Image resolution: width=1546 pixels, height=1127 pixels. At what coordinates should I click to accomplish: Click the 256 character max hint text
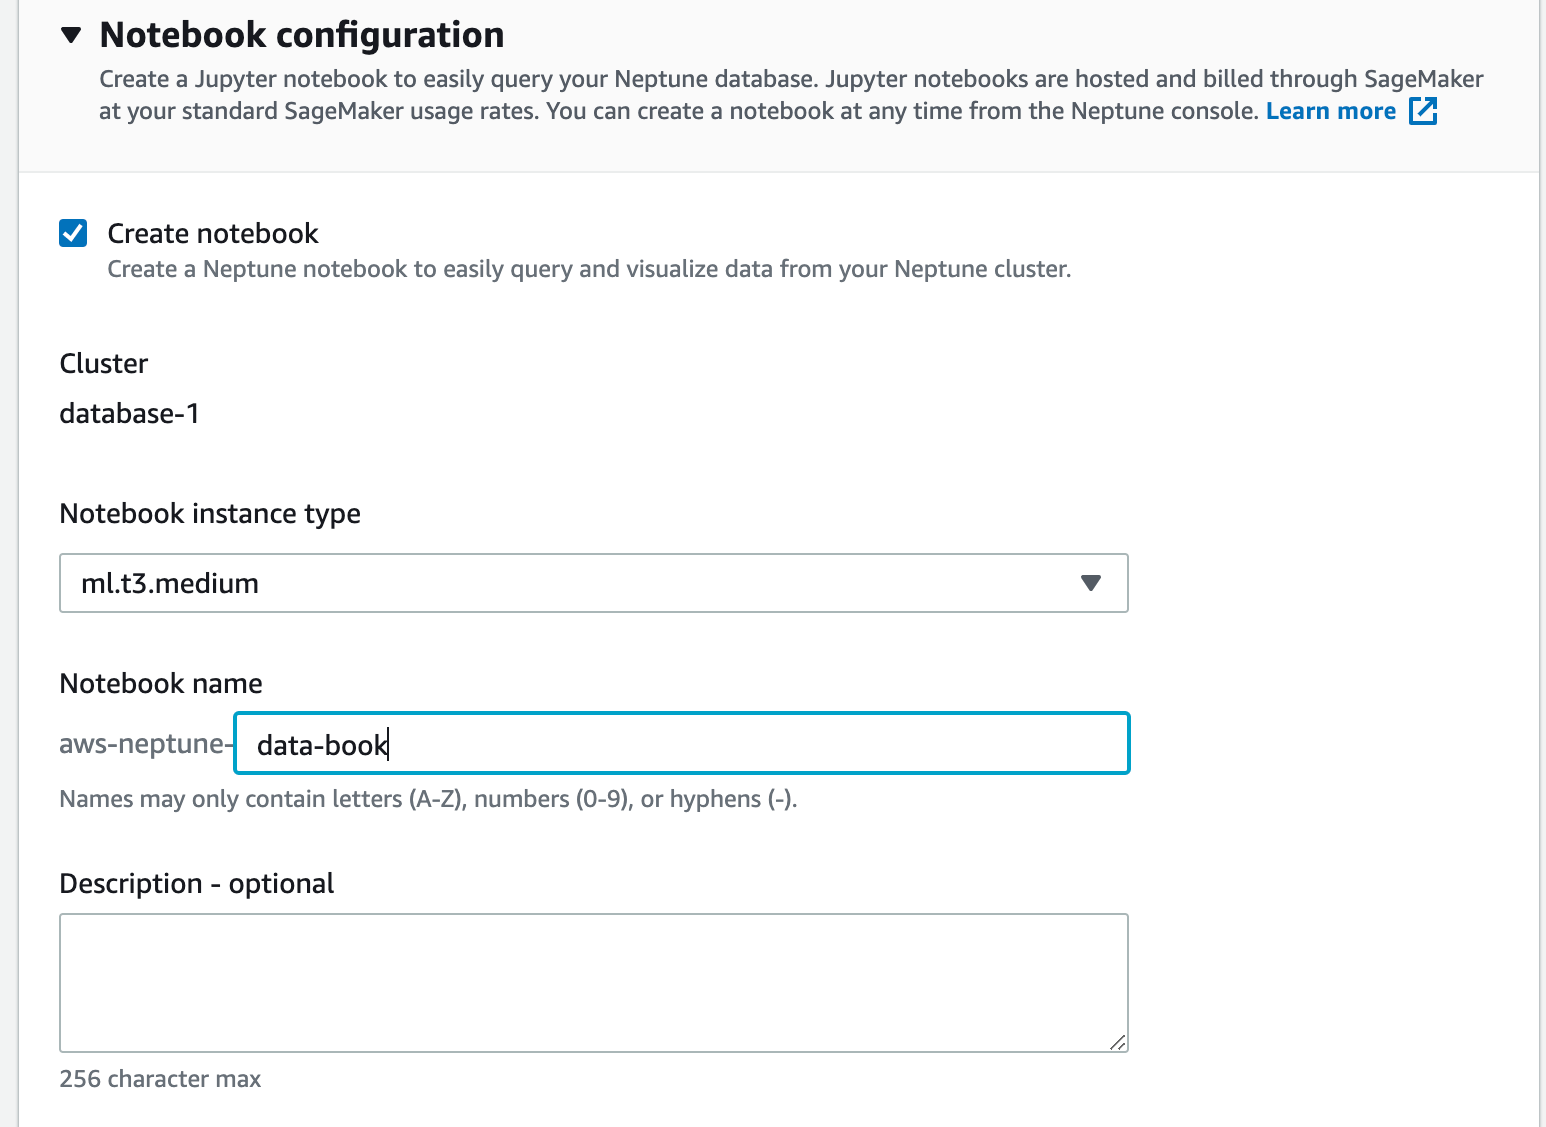160,1079
